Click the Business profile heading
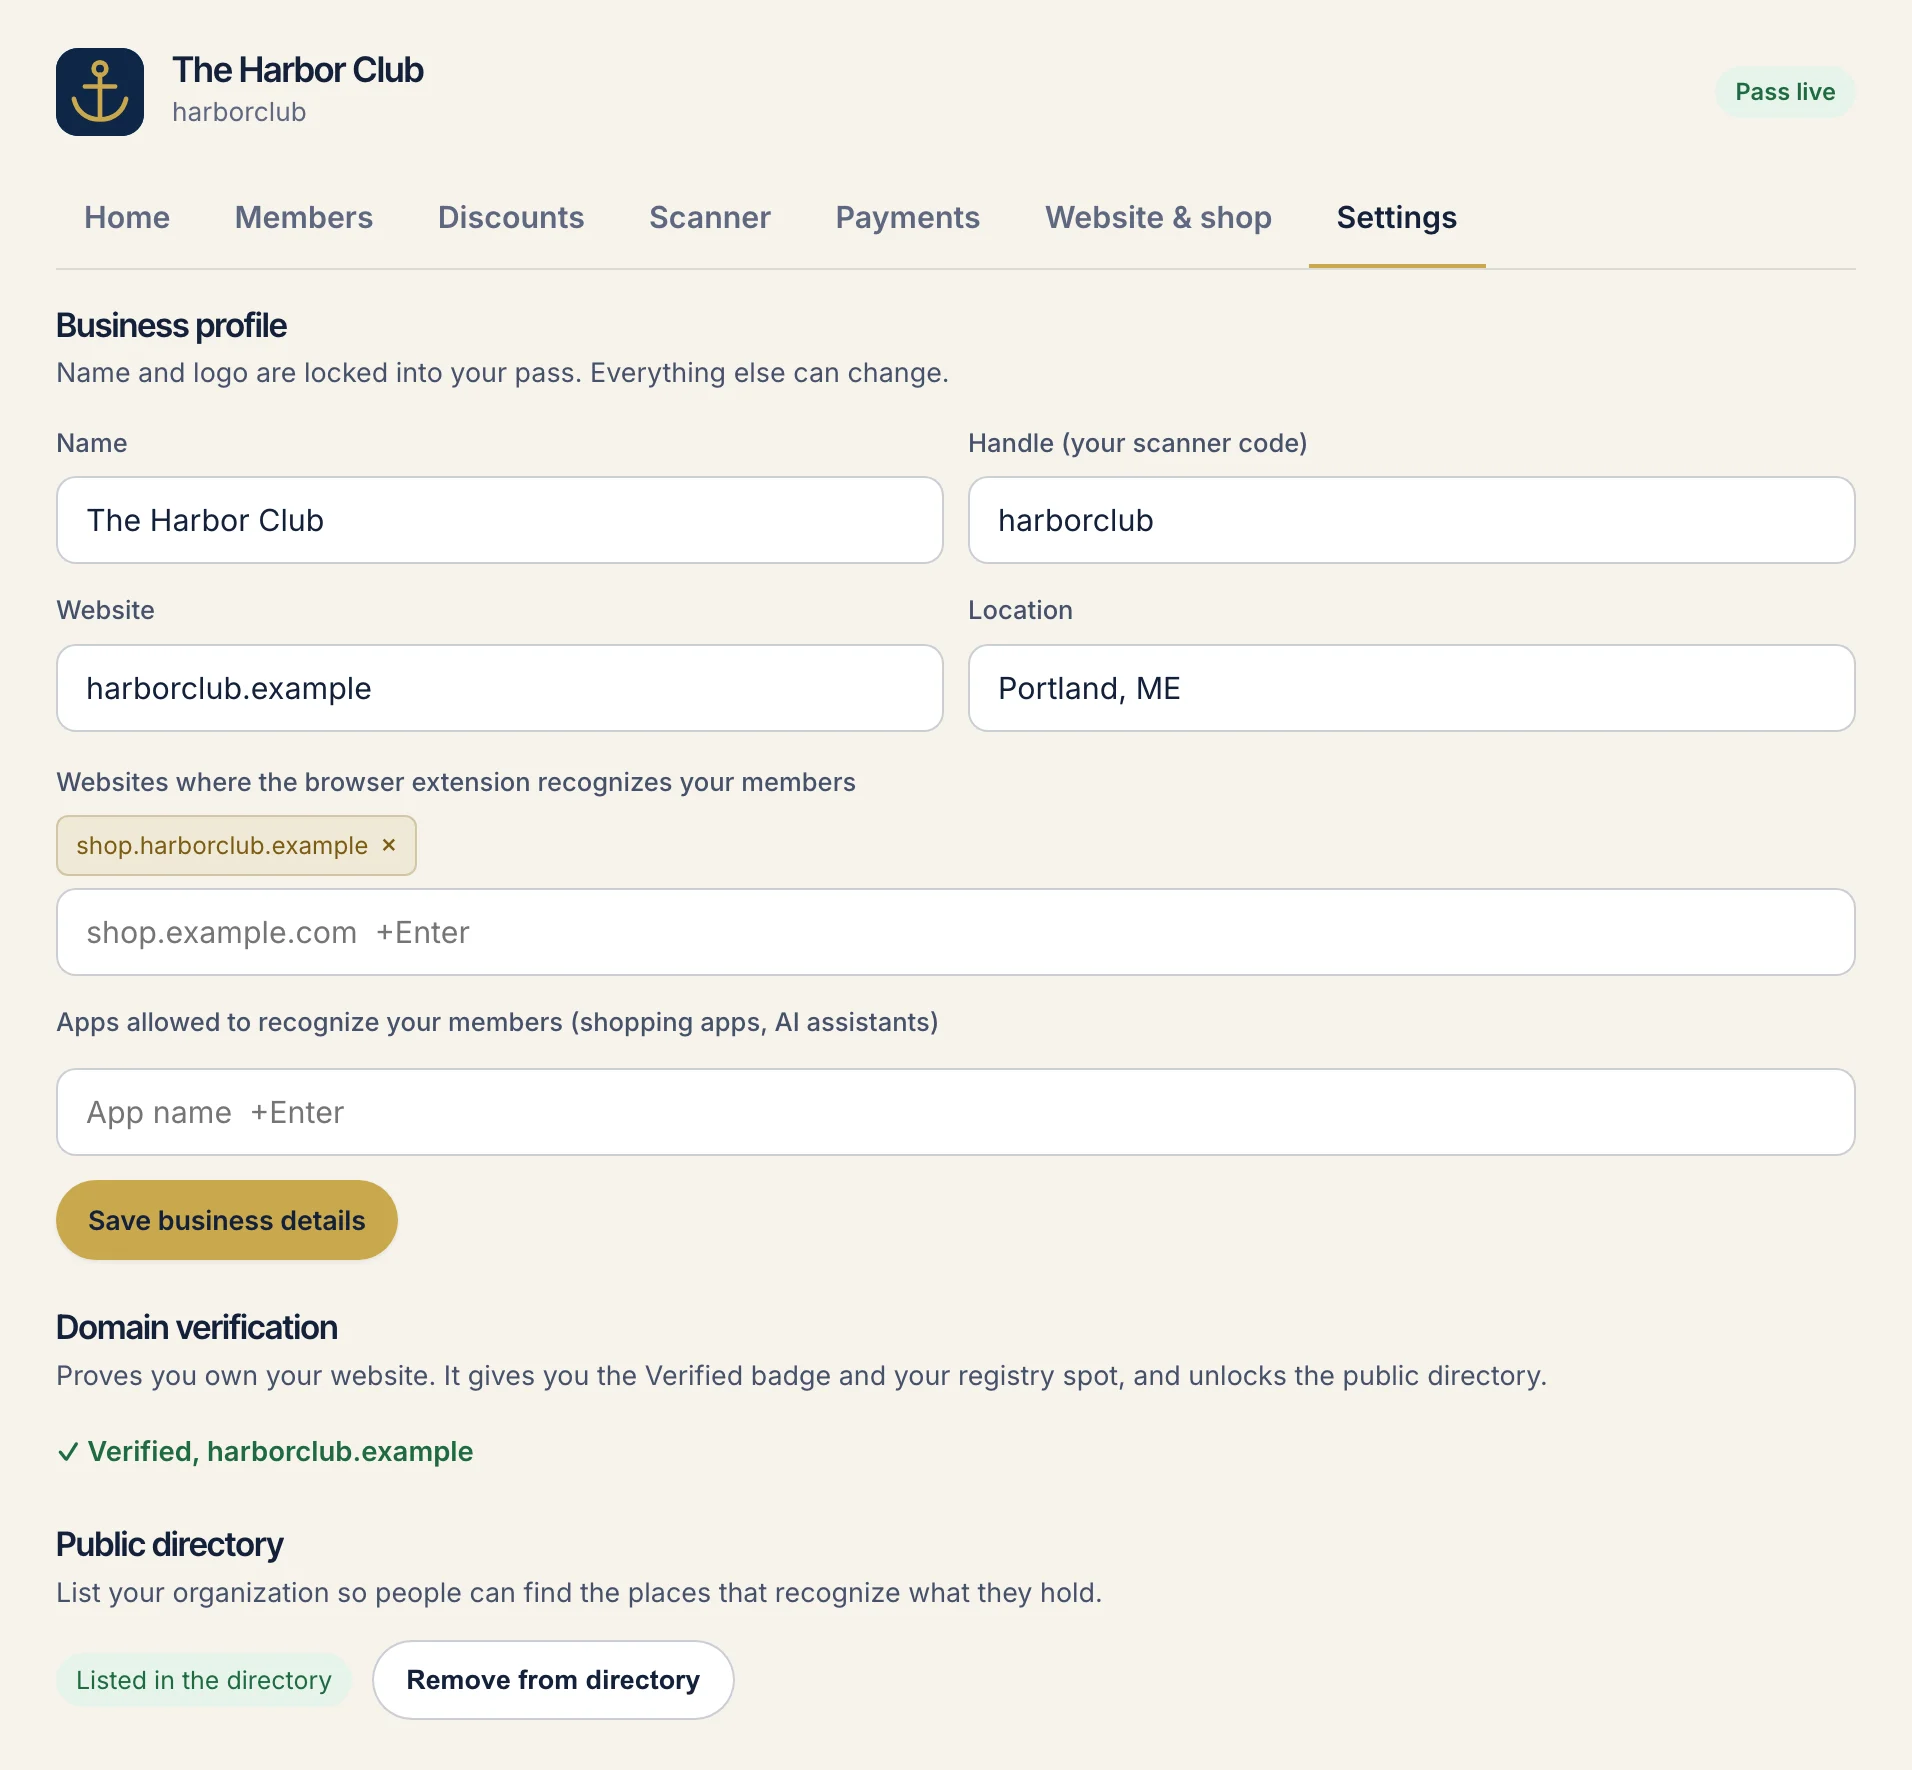 pyautogui.click(x=172, y=326)
